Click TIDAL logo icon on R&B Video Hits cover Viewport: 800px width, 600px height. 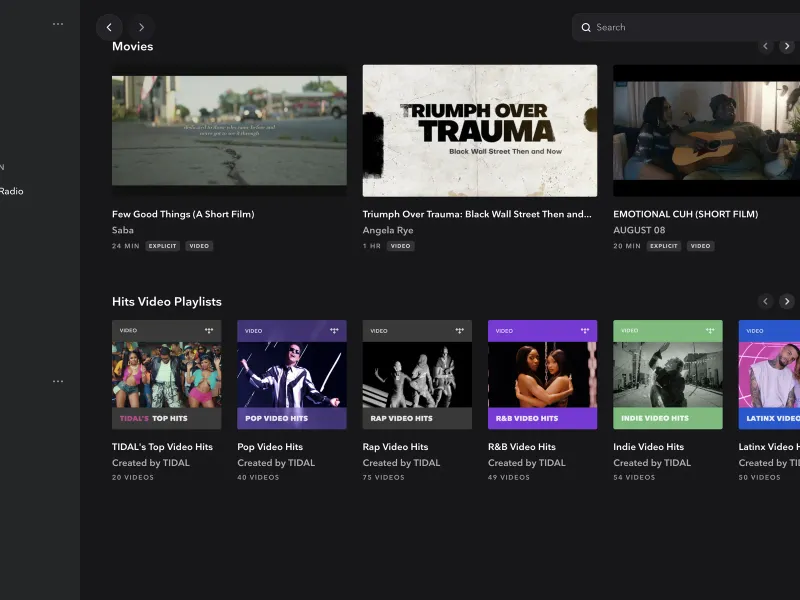coord(585,331)
